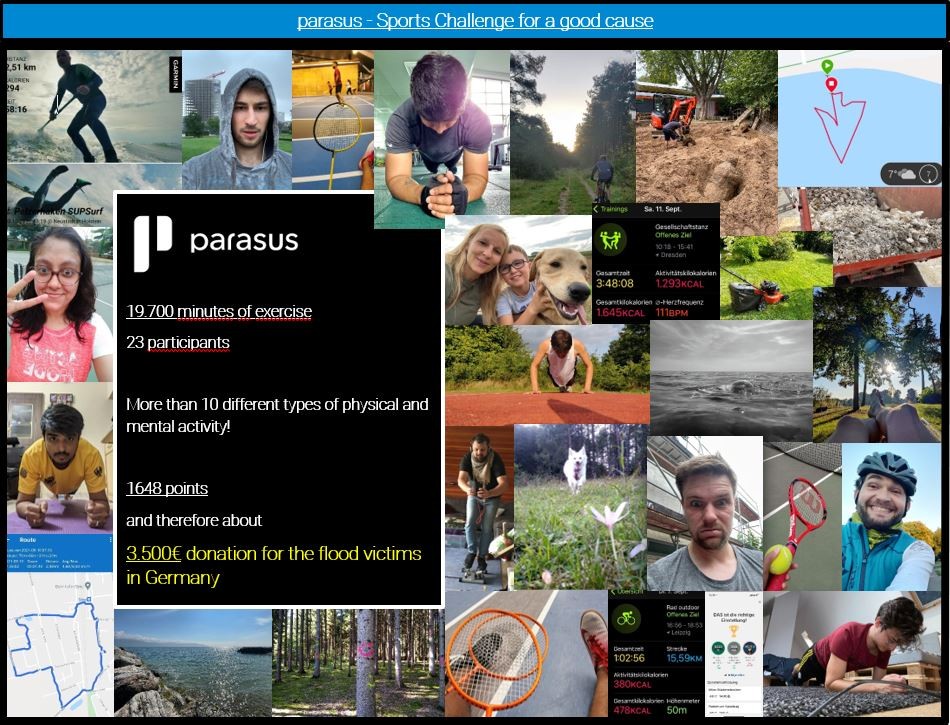Click the '50m' elevation value
This screenshot has height=725, width=950.
point(677,710)
